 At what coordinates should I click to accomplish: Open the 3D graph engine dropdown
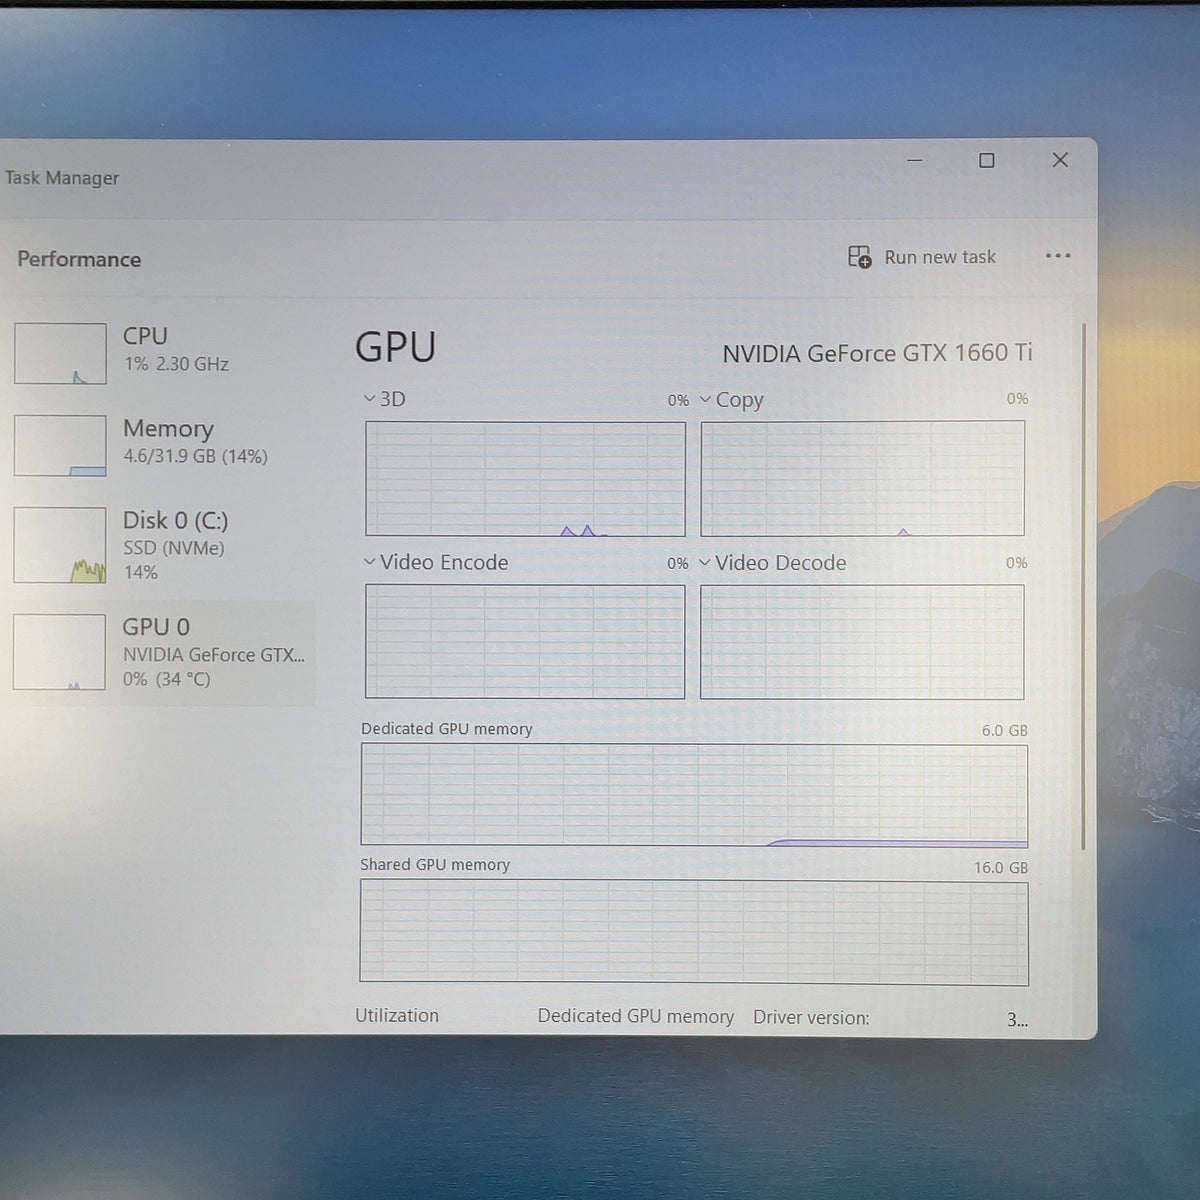tap(370, 399)
